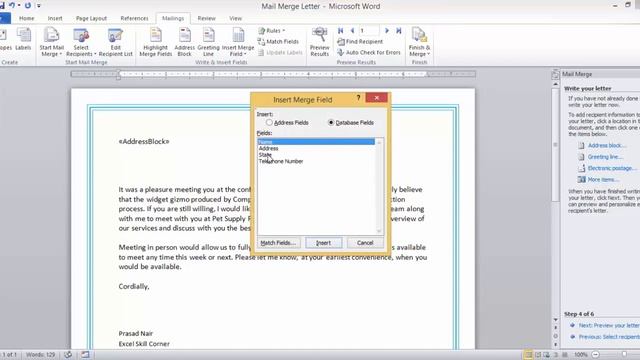
Task: Click Print Layout view icon in status bar
Action: point(528,355)
